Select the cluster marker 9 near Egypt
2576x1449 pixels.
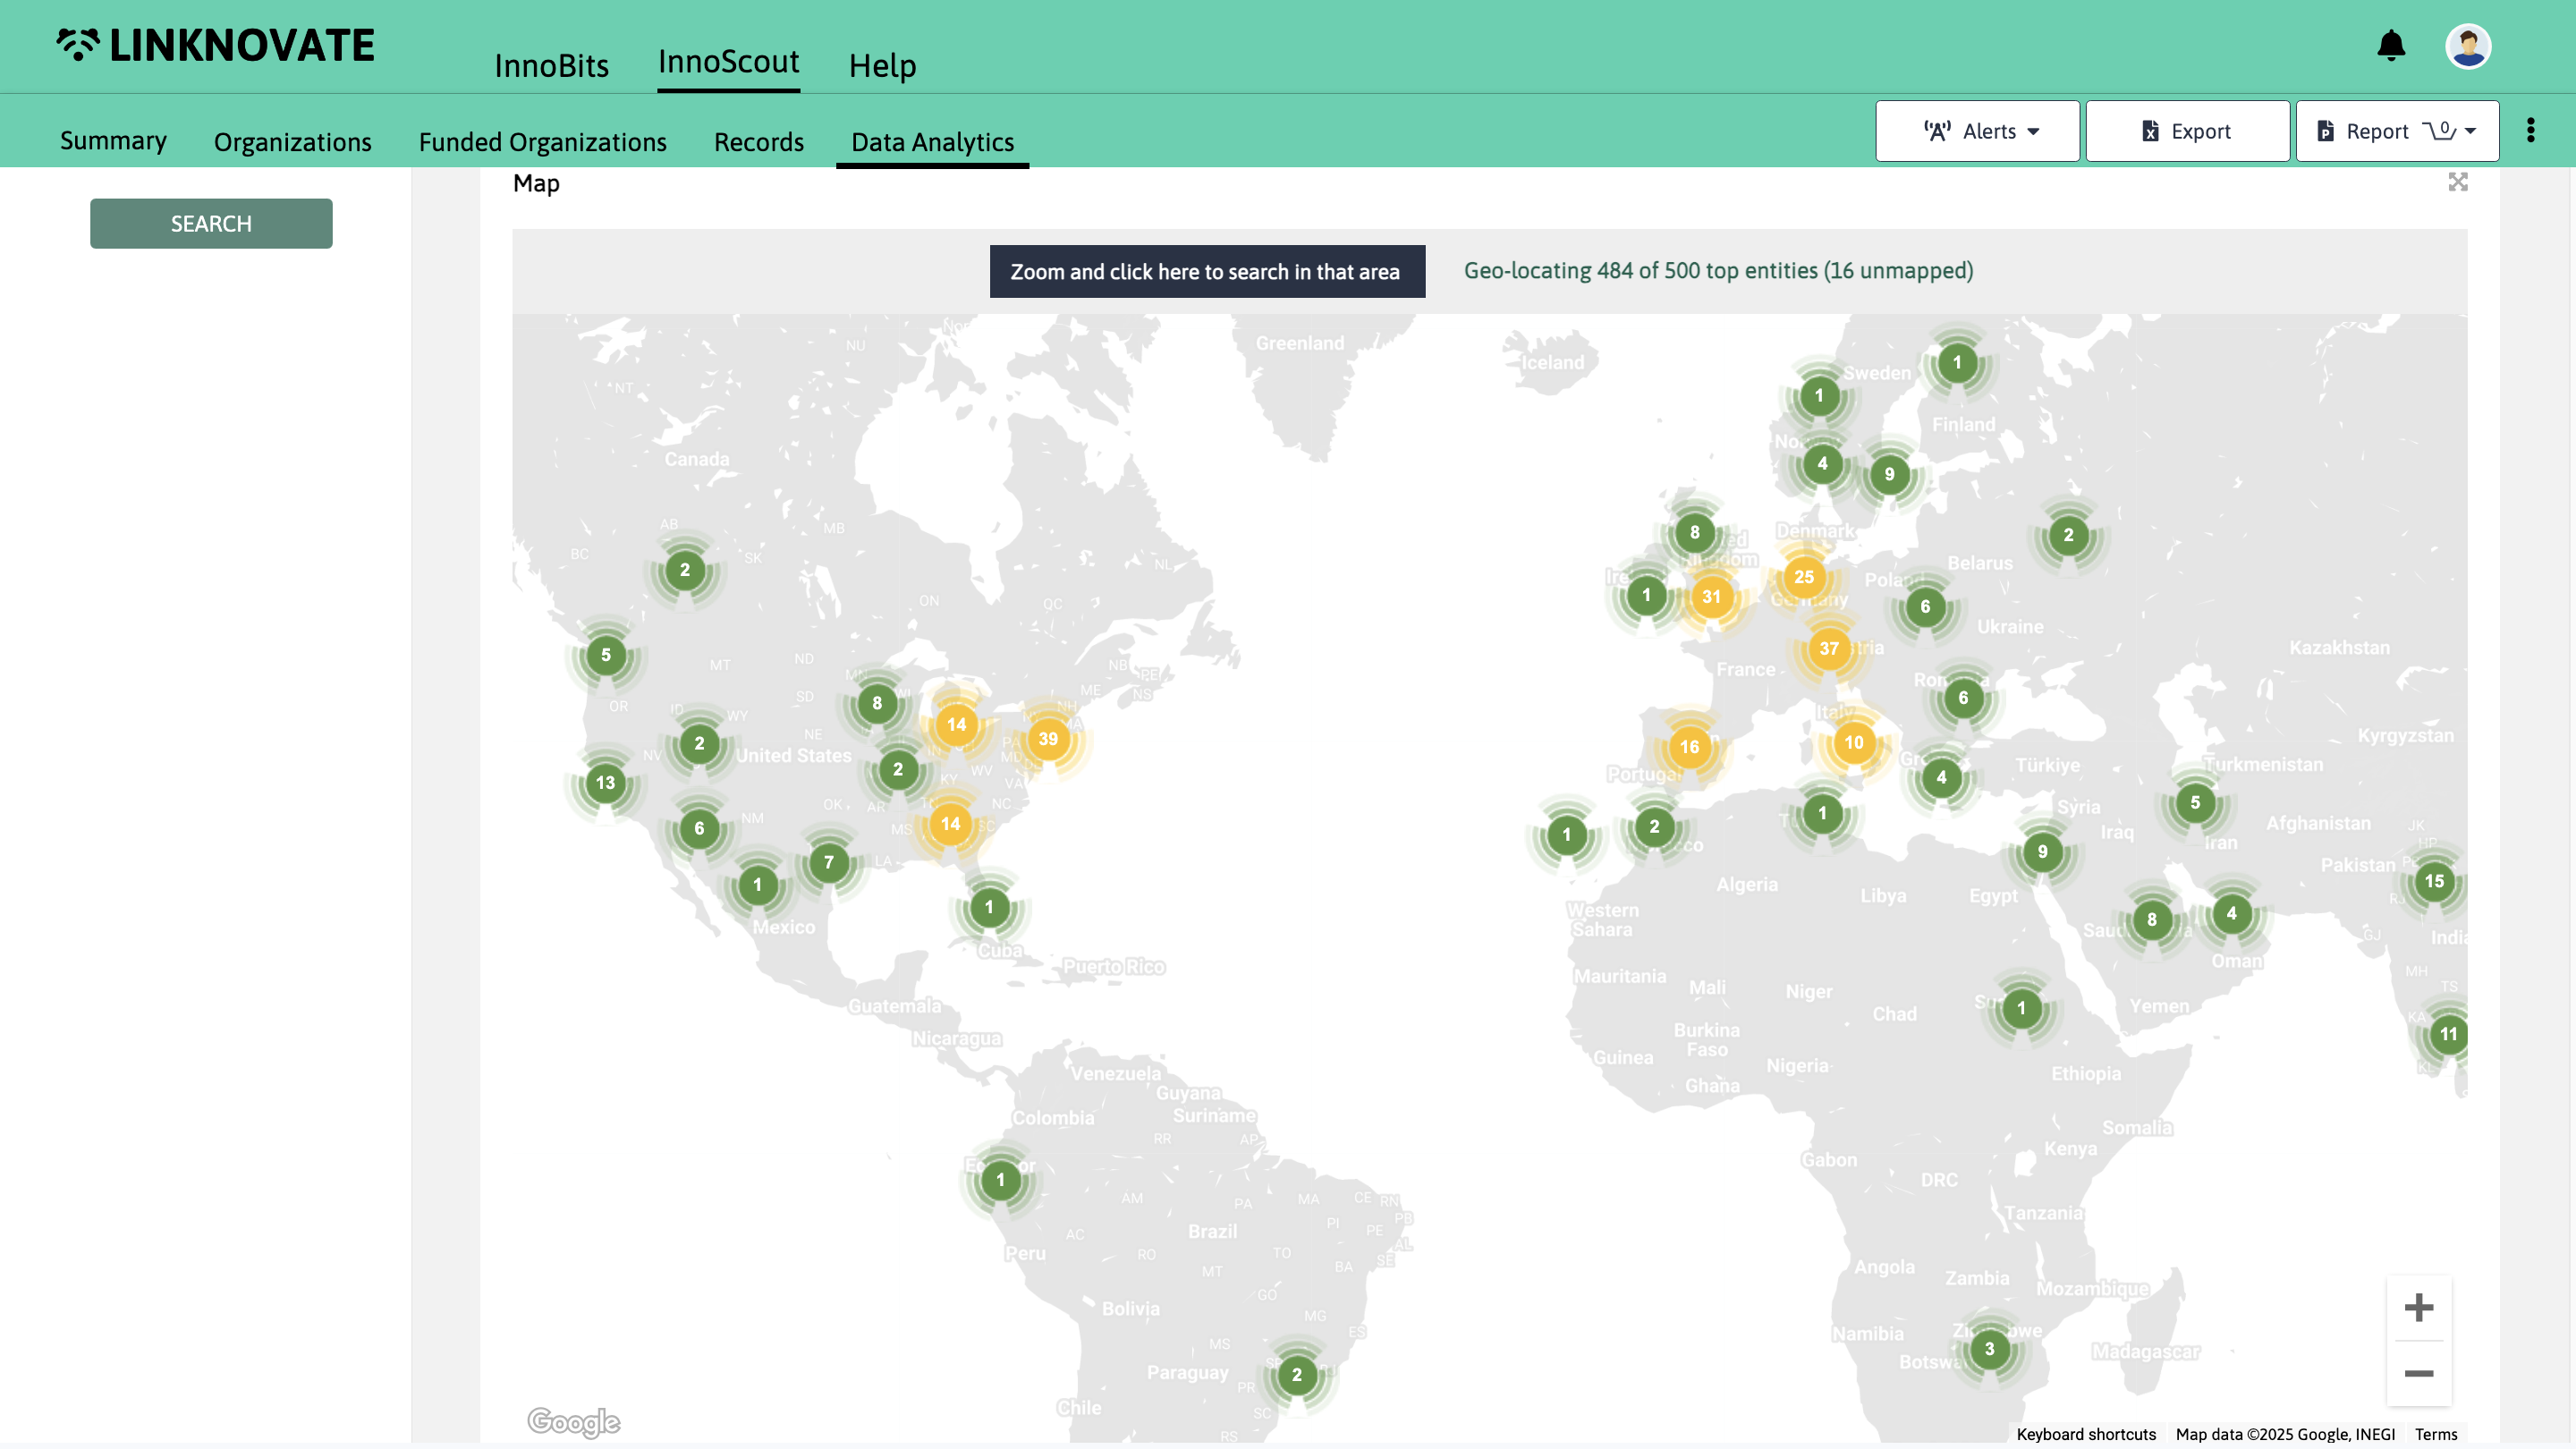(2043, 852)
